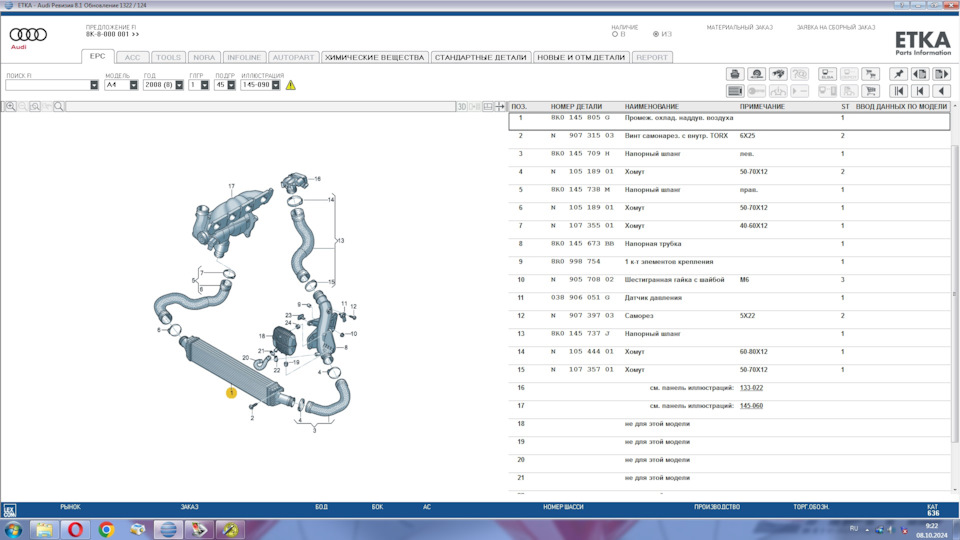This screenshot has height=540, width=960.
Task: Click the system clock 9:22
Action: 931,526
